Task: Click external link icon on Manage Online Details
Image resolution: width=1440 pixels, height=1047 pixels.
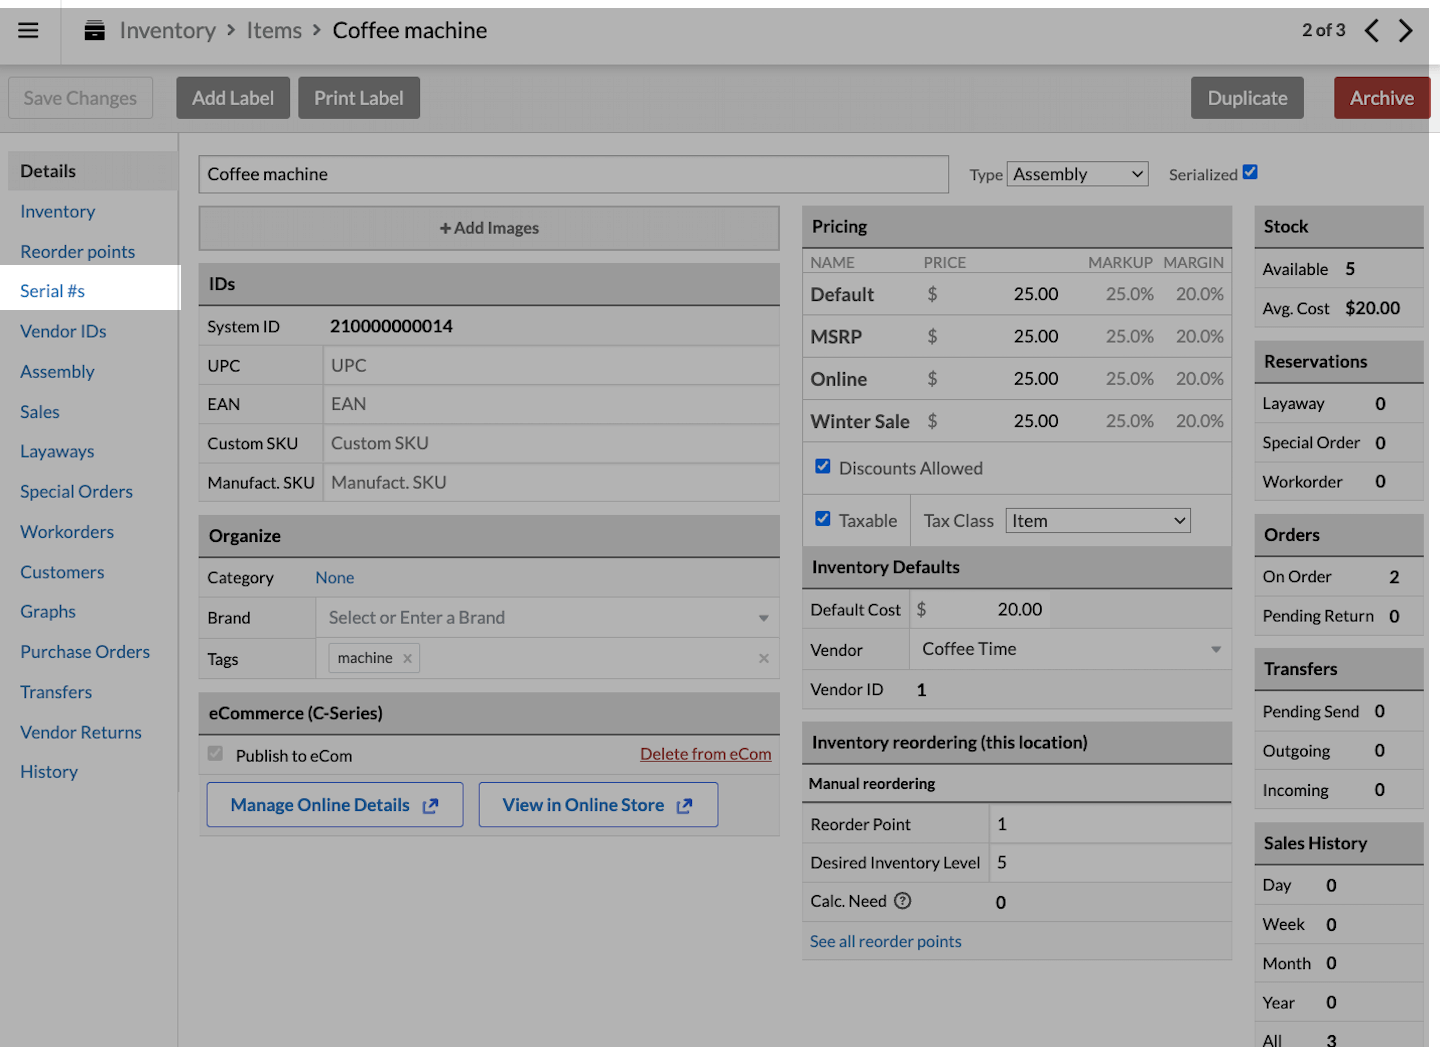Action: [431, 806]
